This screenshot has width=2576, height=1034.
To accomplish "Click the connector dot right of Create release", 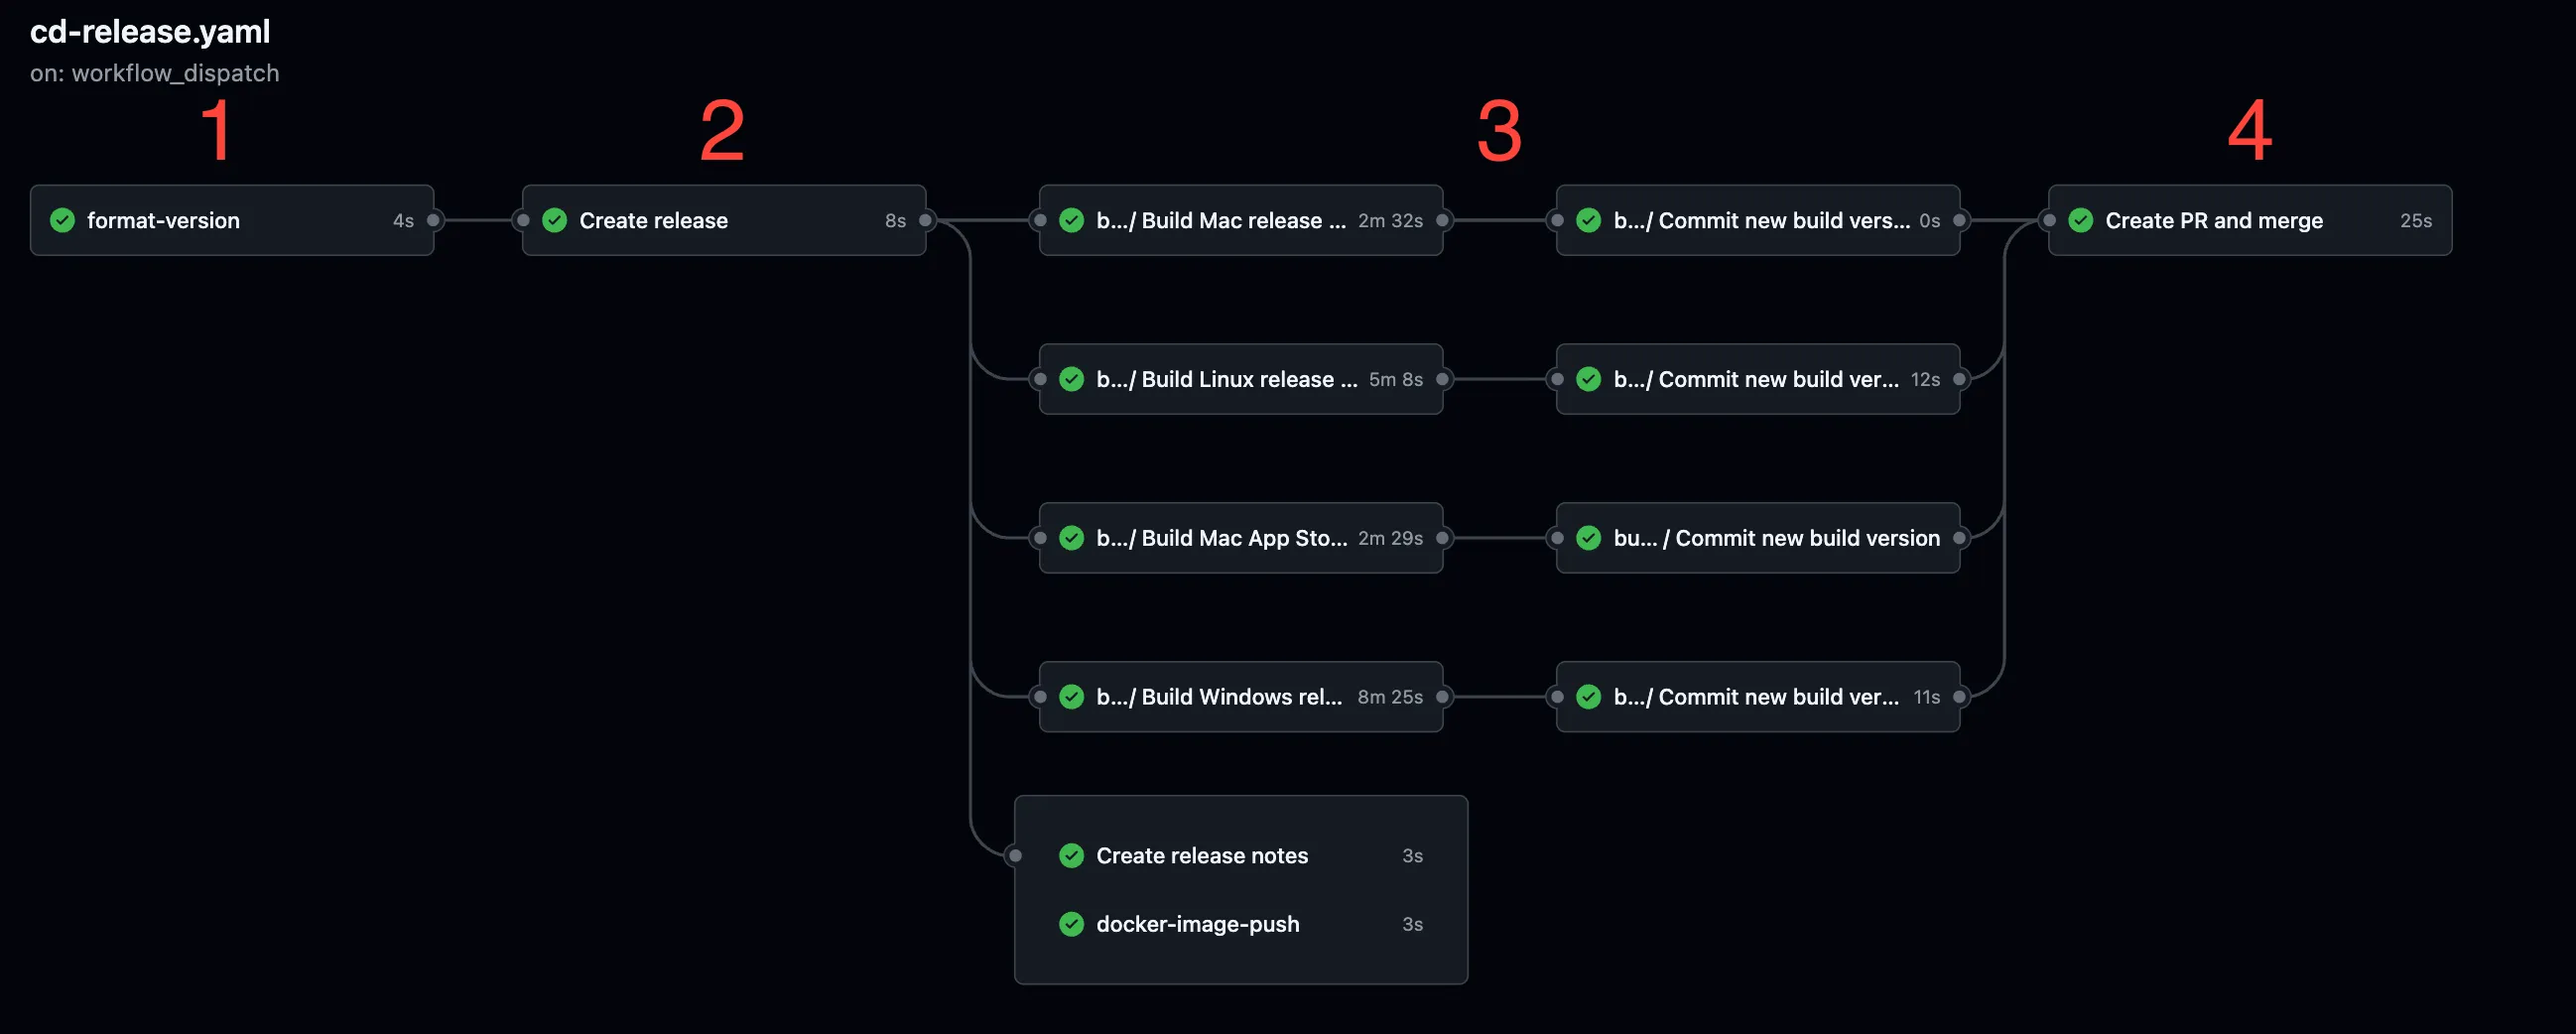I will [x=927, y=220].
